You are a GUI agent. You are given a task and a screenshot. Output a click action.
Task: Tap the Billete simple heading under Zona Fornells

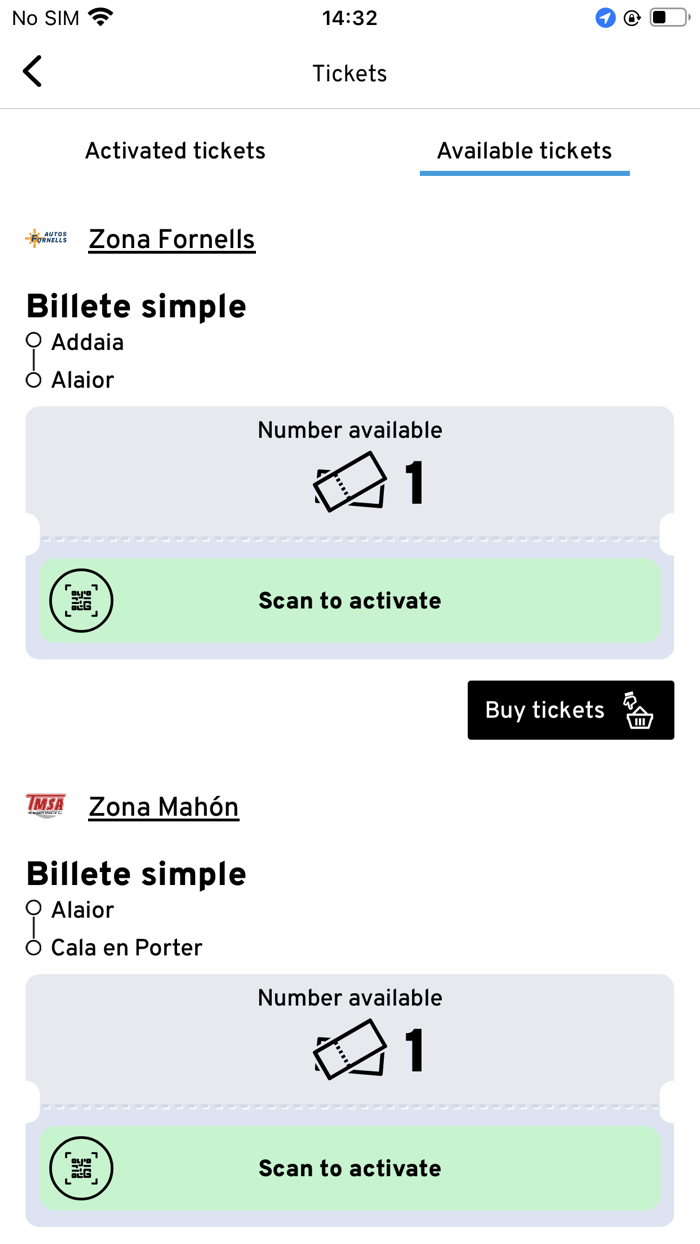[x=136, y=306]
